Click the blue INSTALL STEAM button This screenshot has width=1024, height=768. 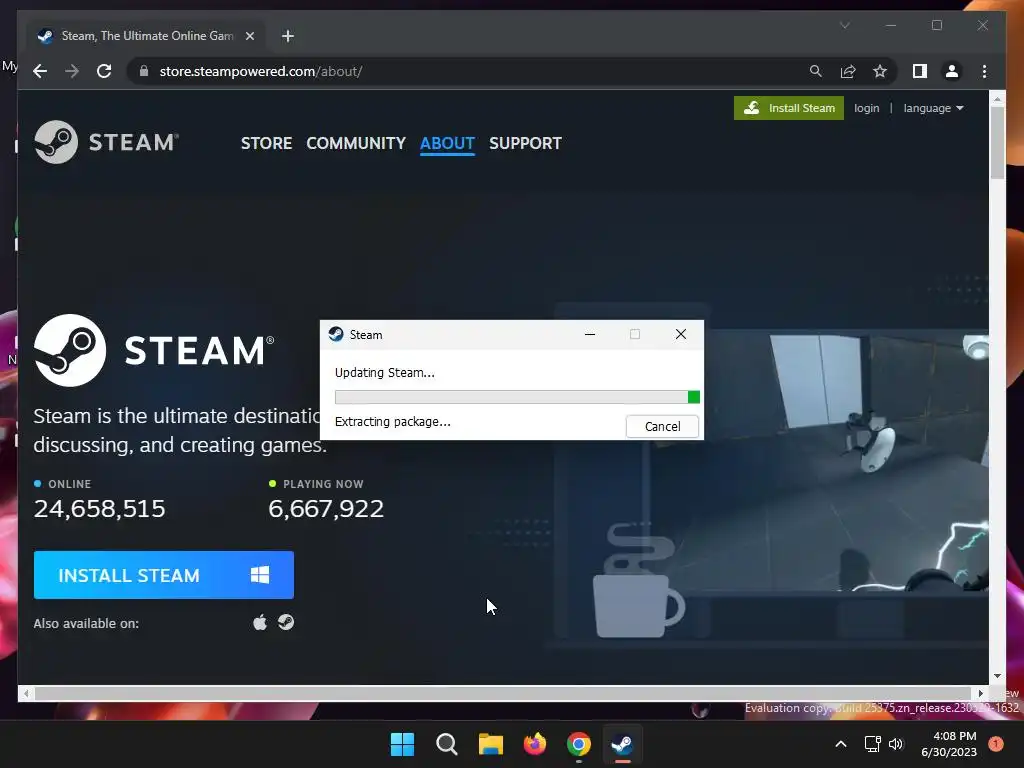coord(164,575)
